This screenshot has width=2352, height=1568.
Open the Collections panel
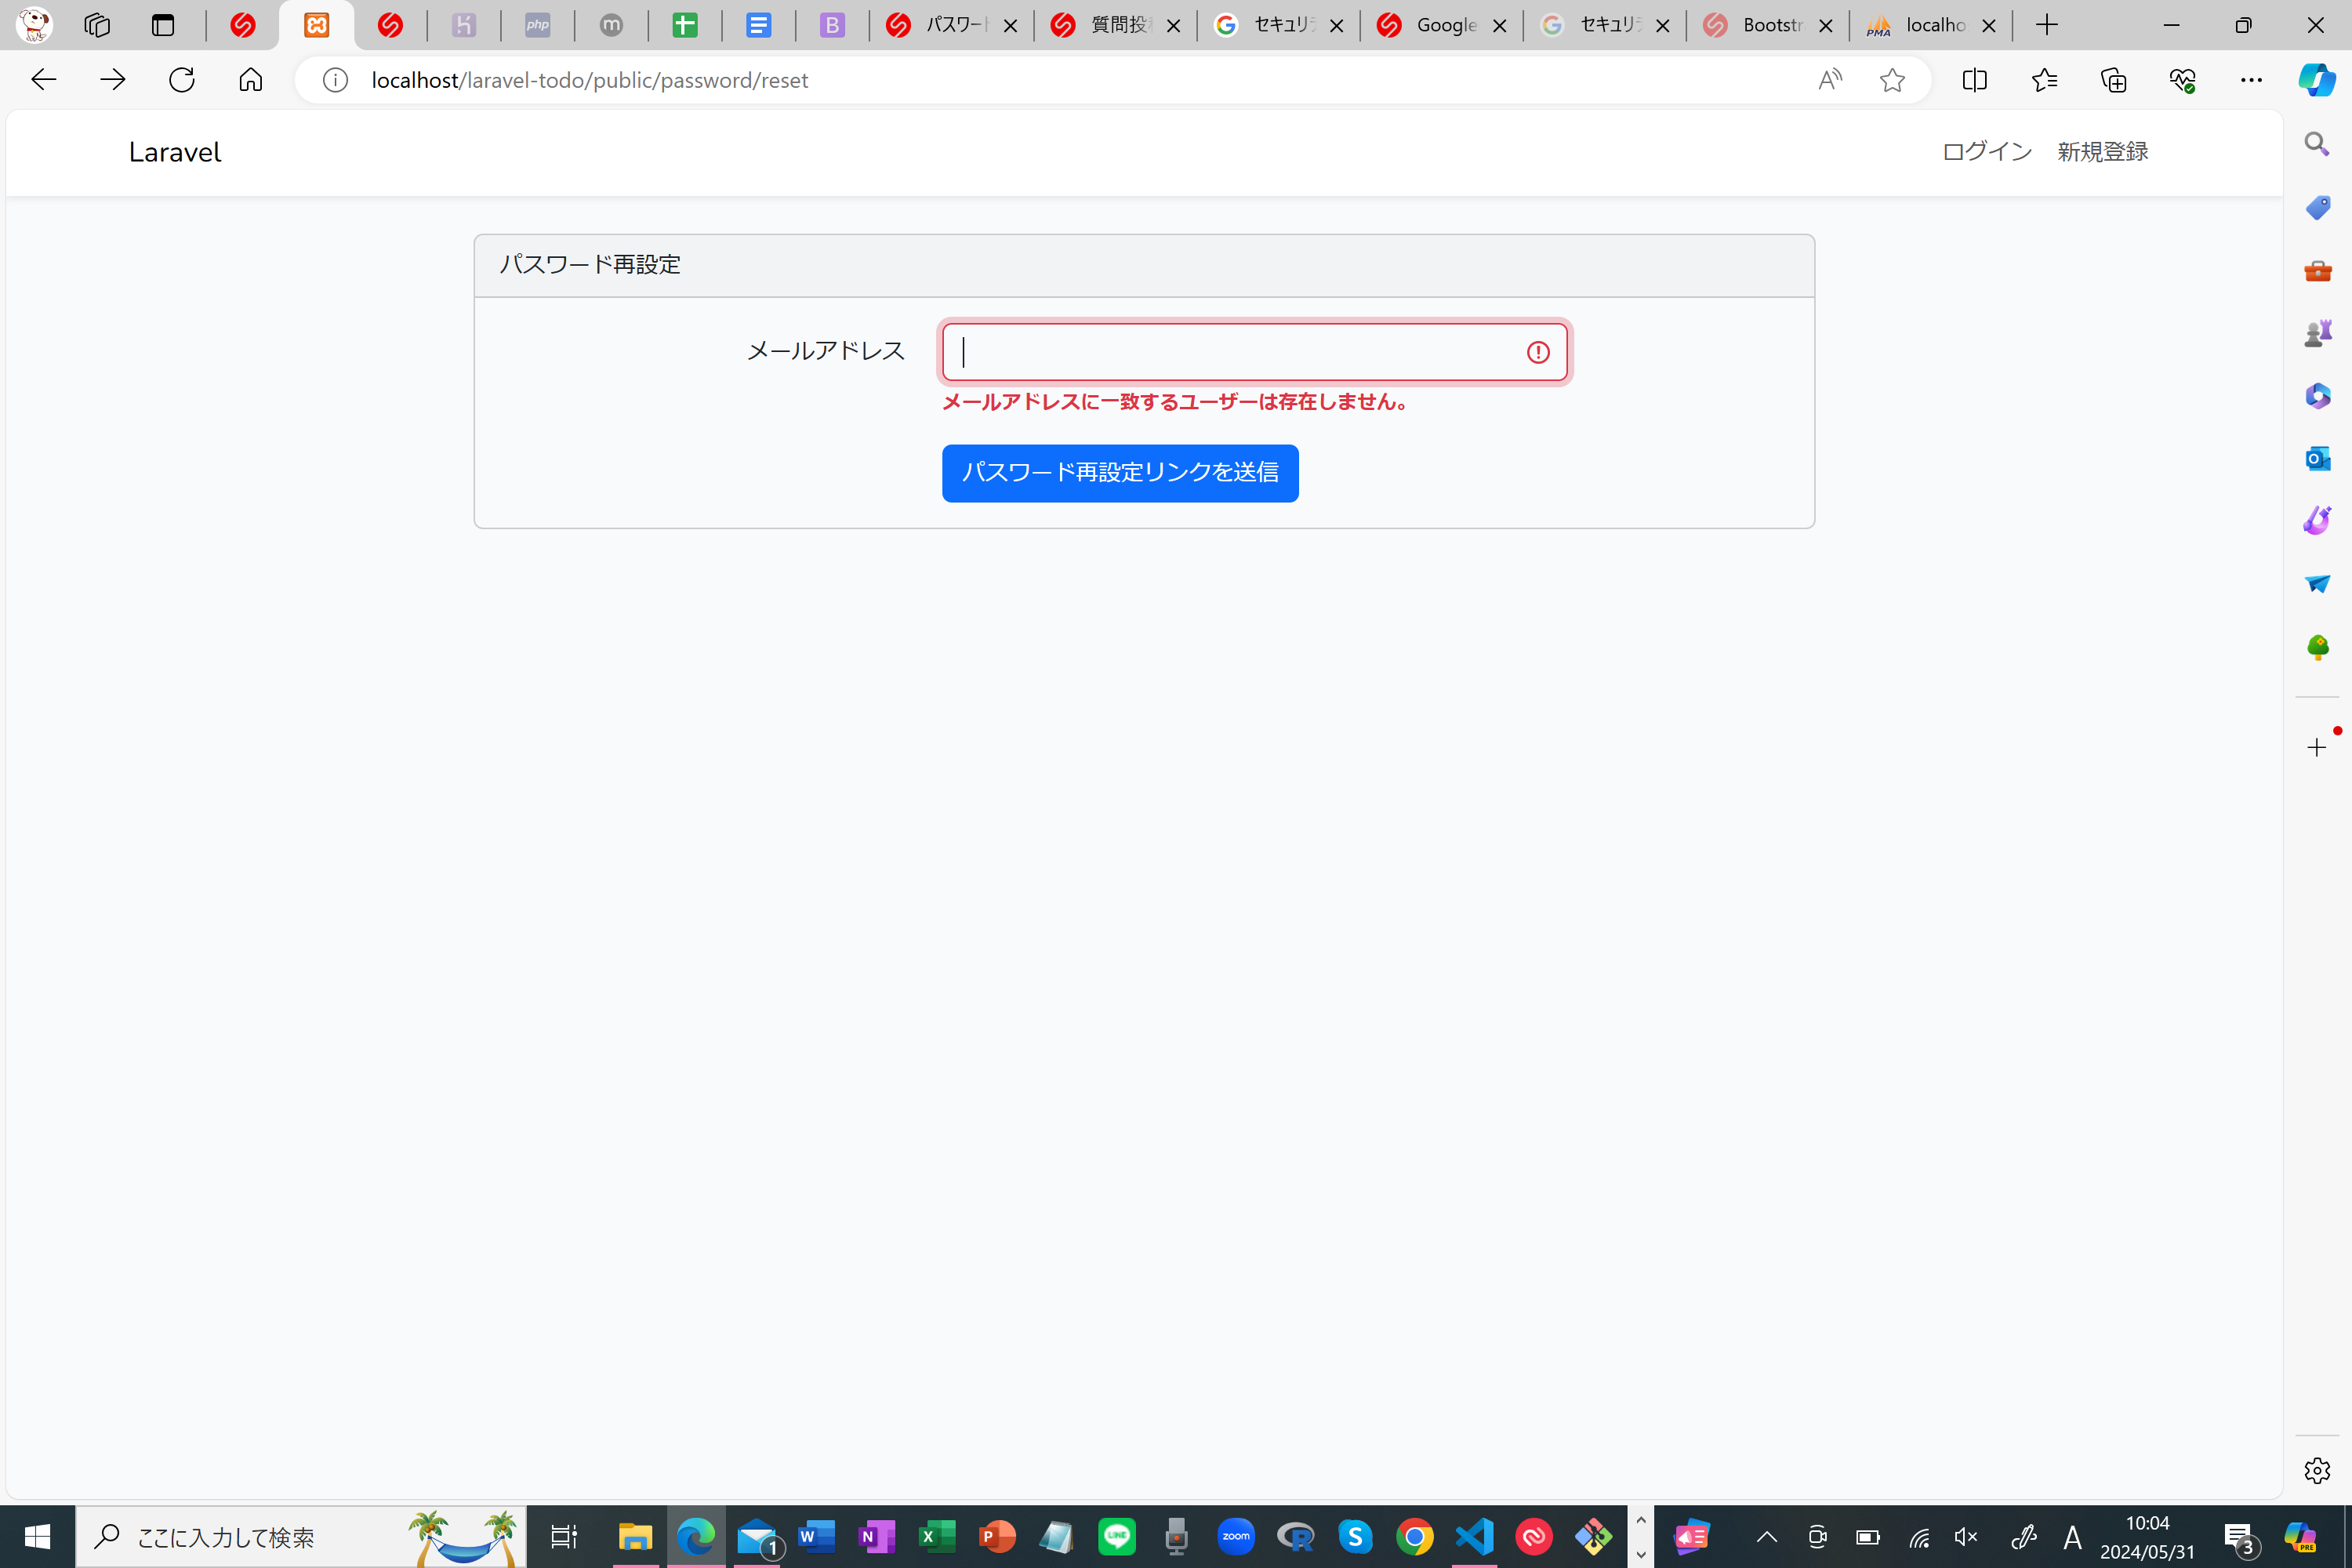point(2113,80)
